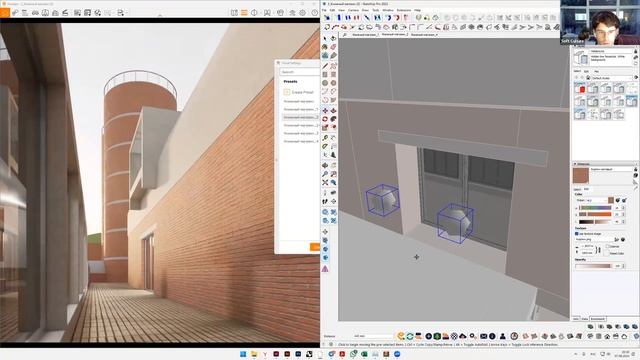Pick the Eraser tool in SketchUp toolset

tap(333, 47)
